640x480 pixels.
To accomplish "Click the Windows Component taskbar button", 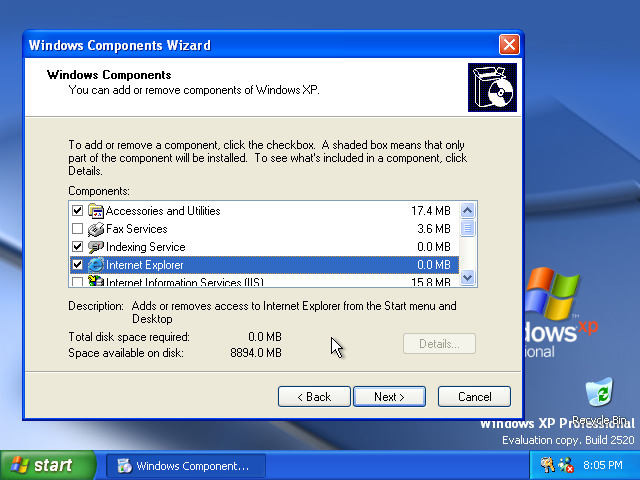I will [x=186, y=466].
